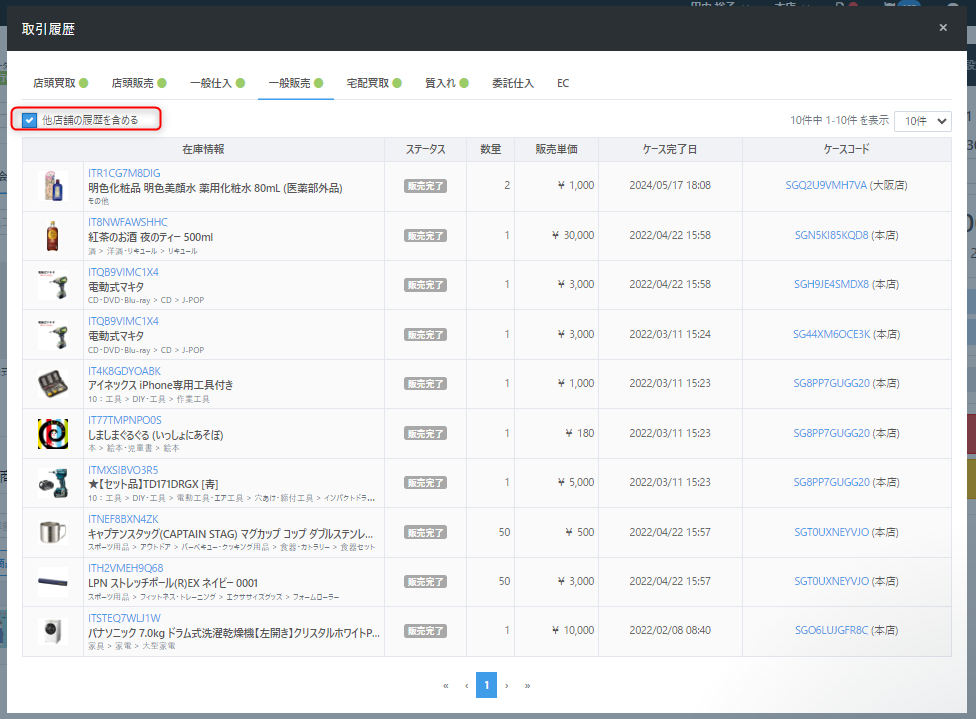Click the drum washing machine thumbnail
The height and width of the screenshot is (719, 976).
click(x=53, y=631)
